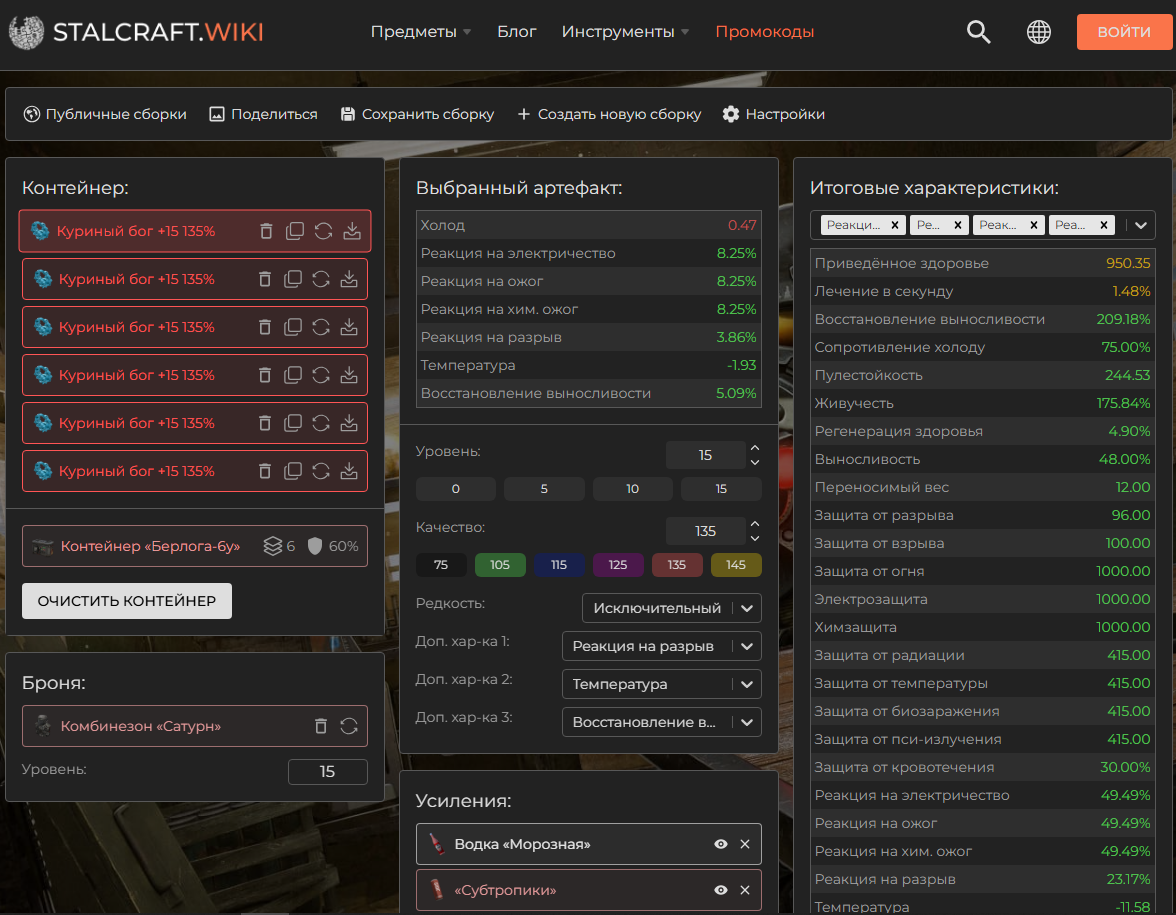This screenshot has width=1176, height=915.
Task: Open the Доп. хар-ка 3 dropdown
Action: pos(662,722)
